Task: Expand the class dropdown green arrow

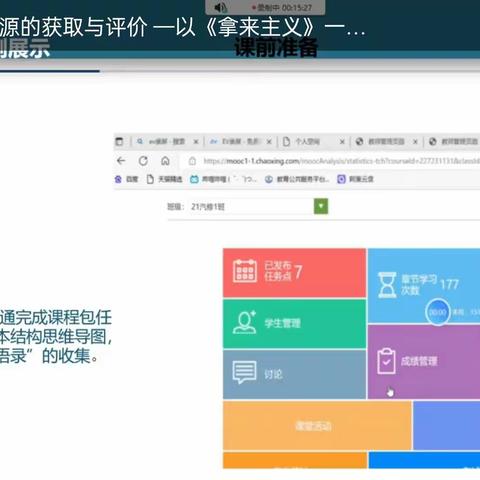Action: click(x=321, y=206)
